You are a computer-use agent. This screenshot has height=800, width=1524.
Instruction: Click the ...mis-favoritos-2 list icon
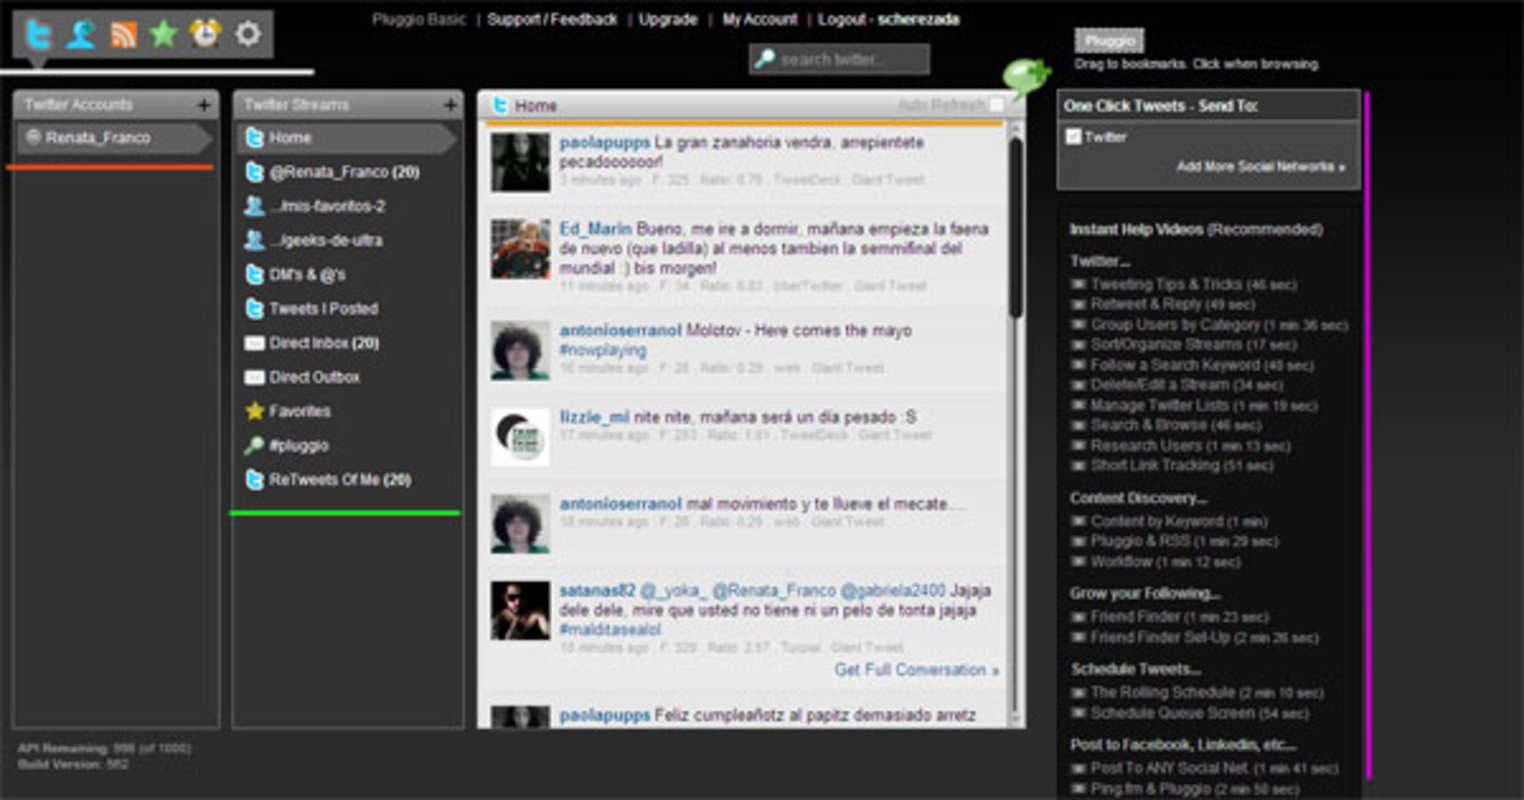click(254, 206)
